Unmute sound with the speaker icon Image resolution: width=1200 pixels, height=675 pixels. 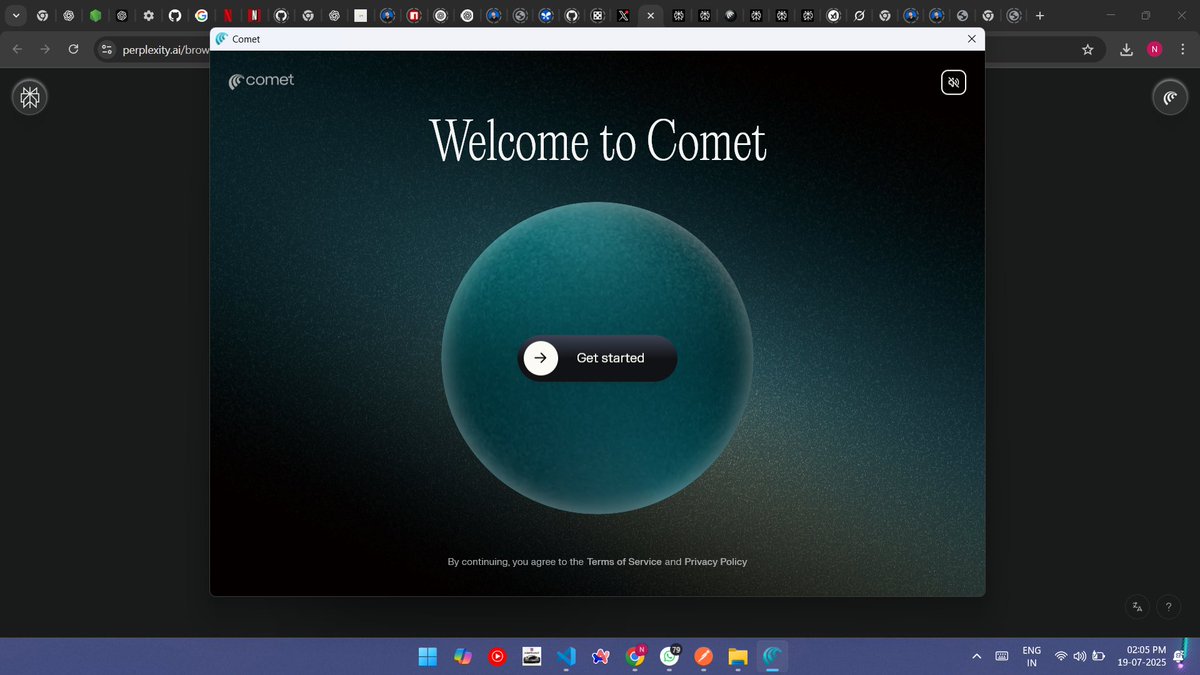[954, 82]
